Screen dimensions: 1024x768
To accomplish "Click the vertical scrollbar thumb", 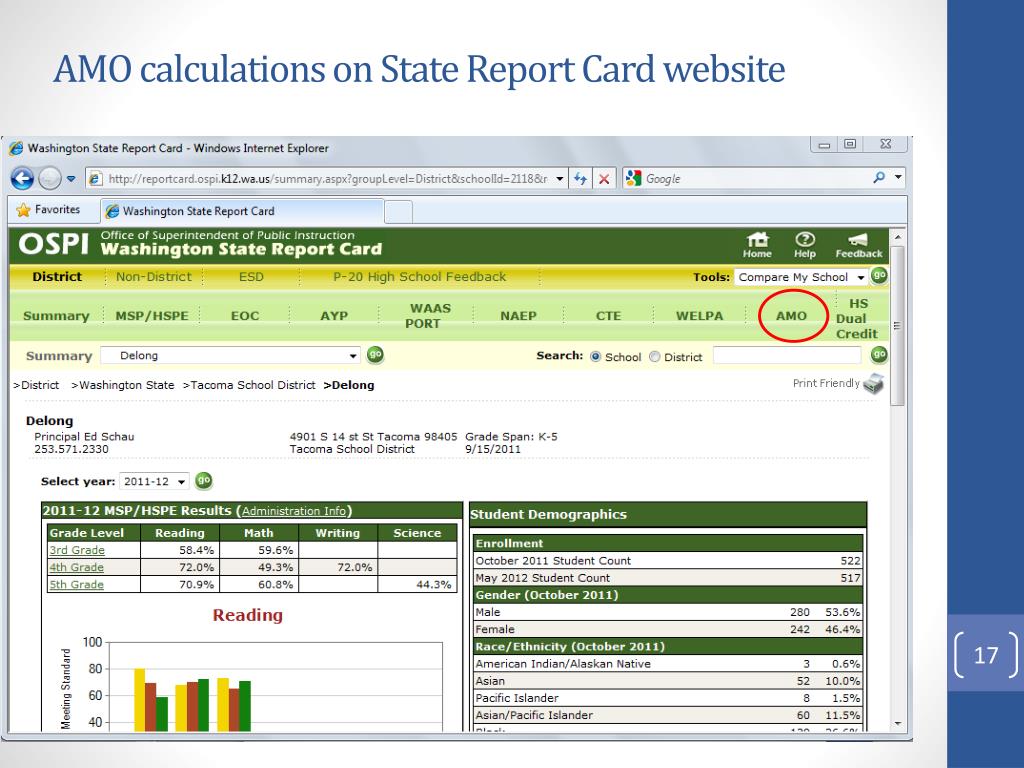I will [x=897, y=325].
